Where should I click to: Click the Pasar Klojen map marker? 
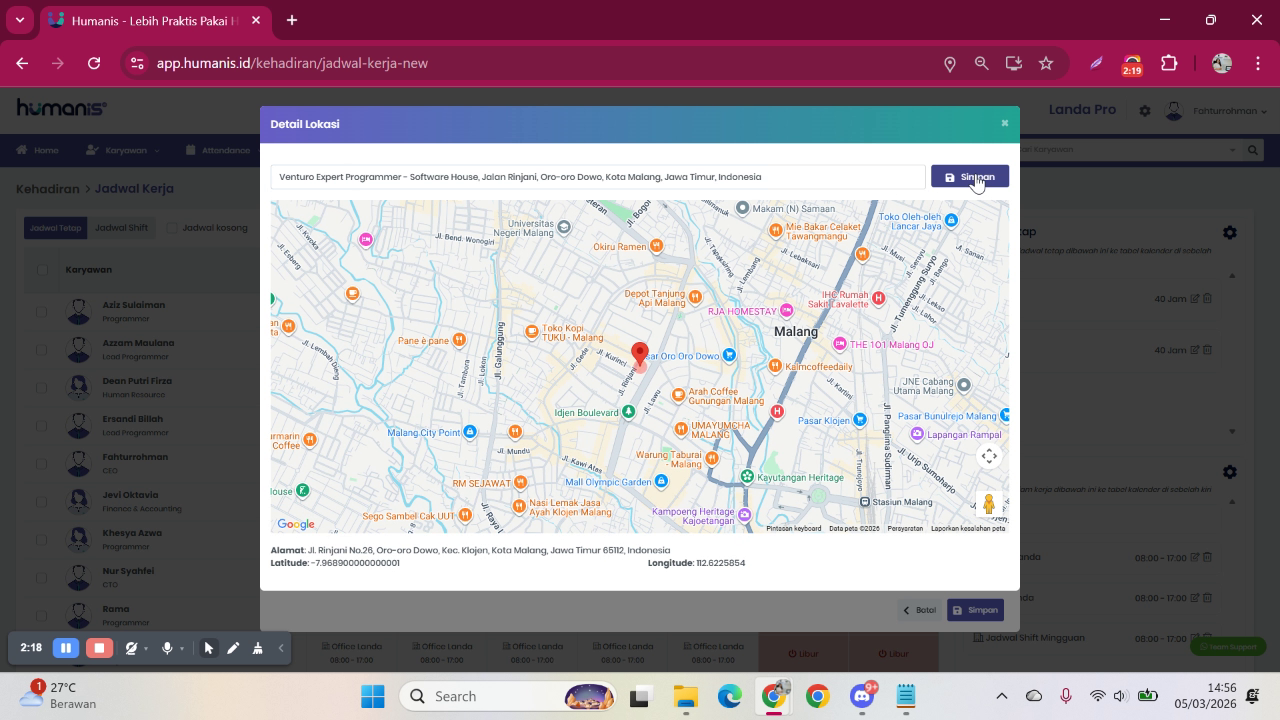(x=860, y=420)
